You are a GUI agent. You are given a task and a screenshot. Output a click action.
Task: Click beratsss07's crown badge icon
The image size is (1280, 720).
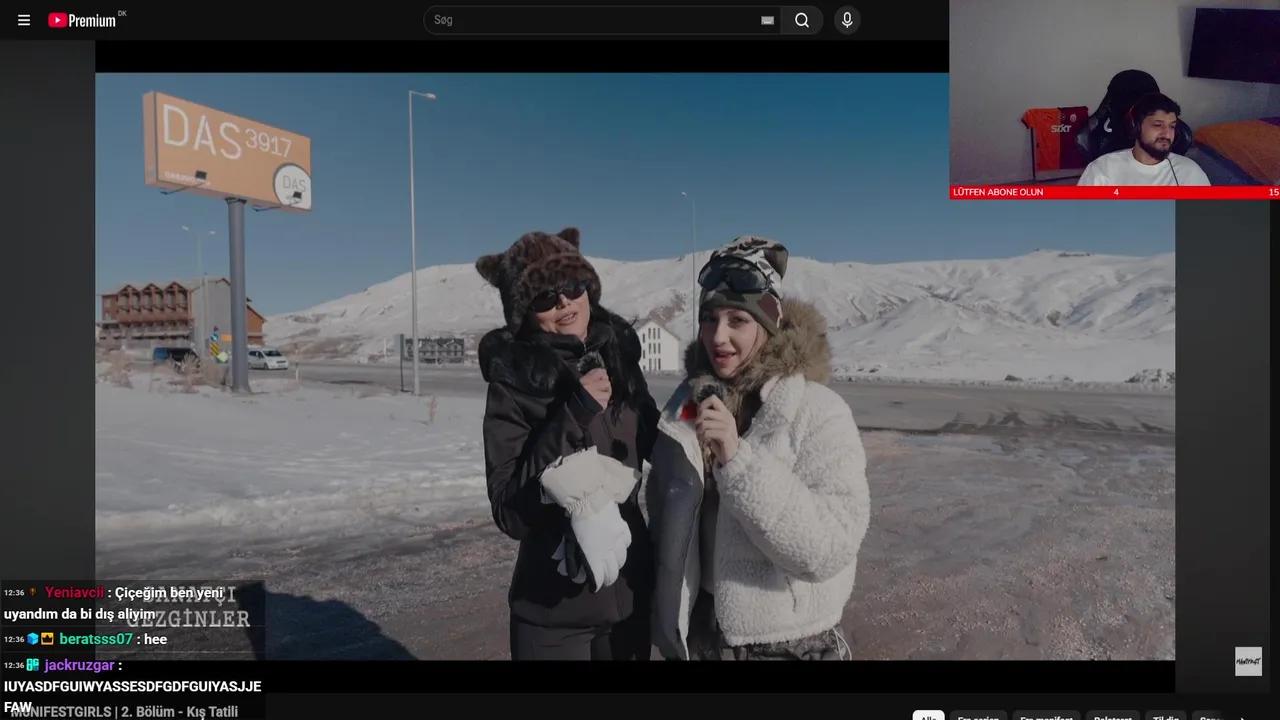click(x=47, y=639)
